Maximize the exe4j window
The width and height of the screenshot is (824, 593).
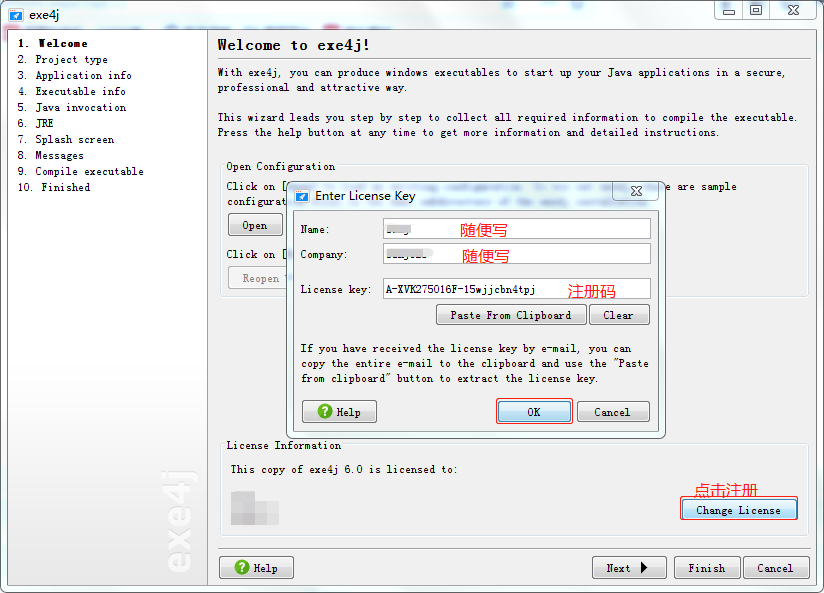pos(756,11)
